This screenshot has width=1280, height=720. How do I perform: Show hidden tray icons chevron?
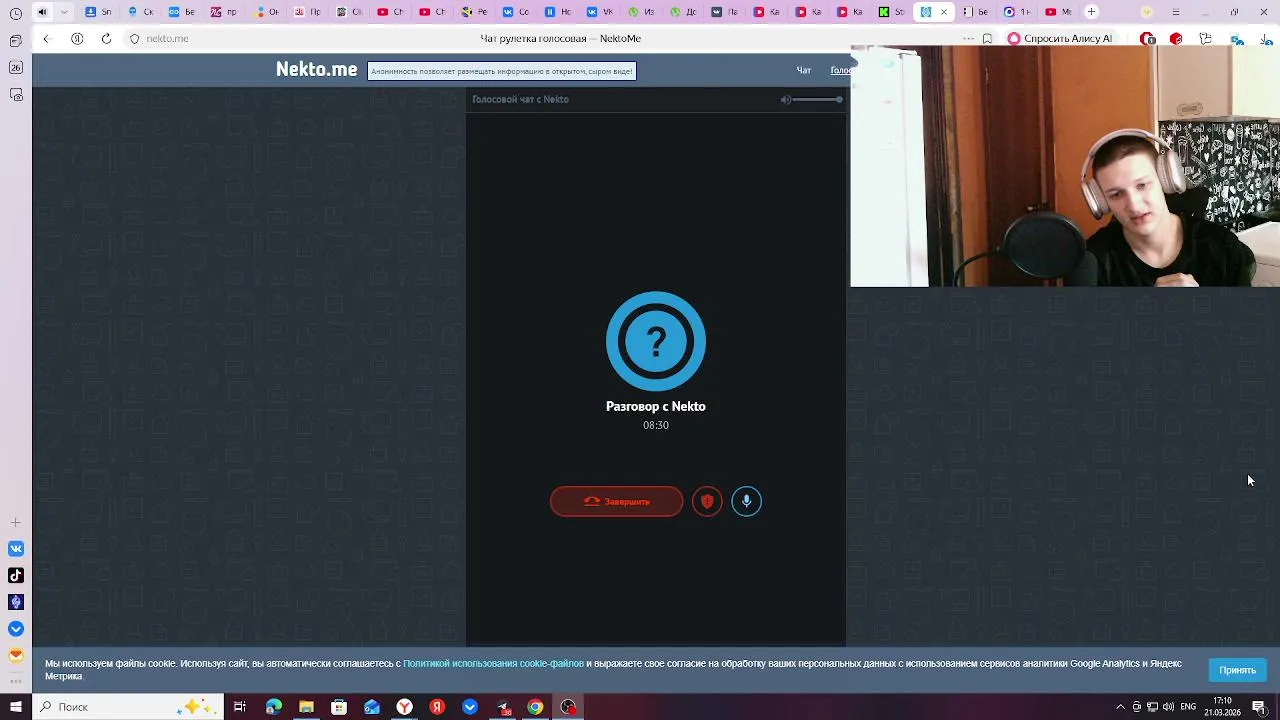[x=1120, y=707]
